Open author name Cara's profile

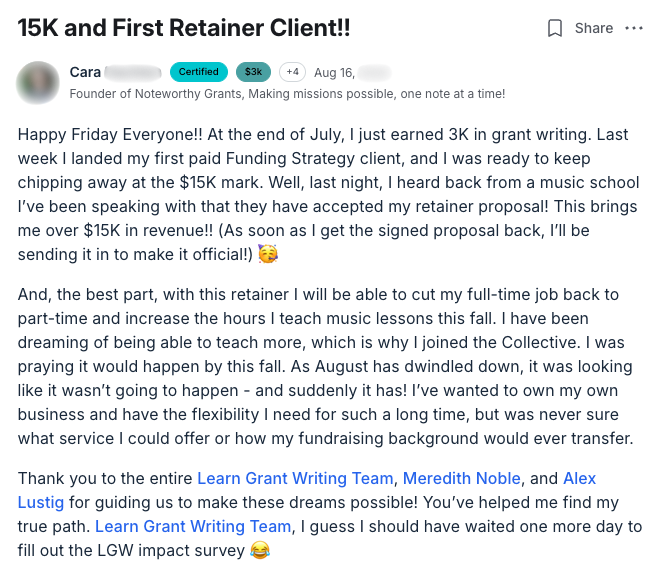pyautogui.click(x=86, y=72)
